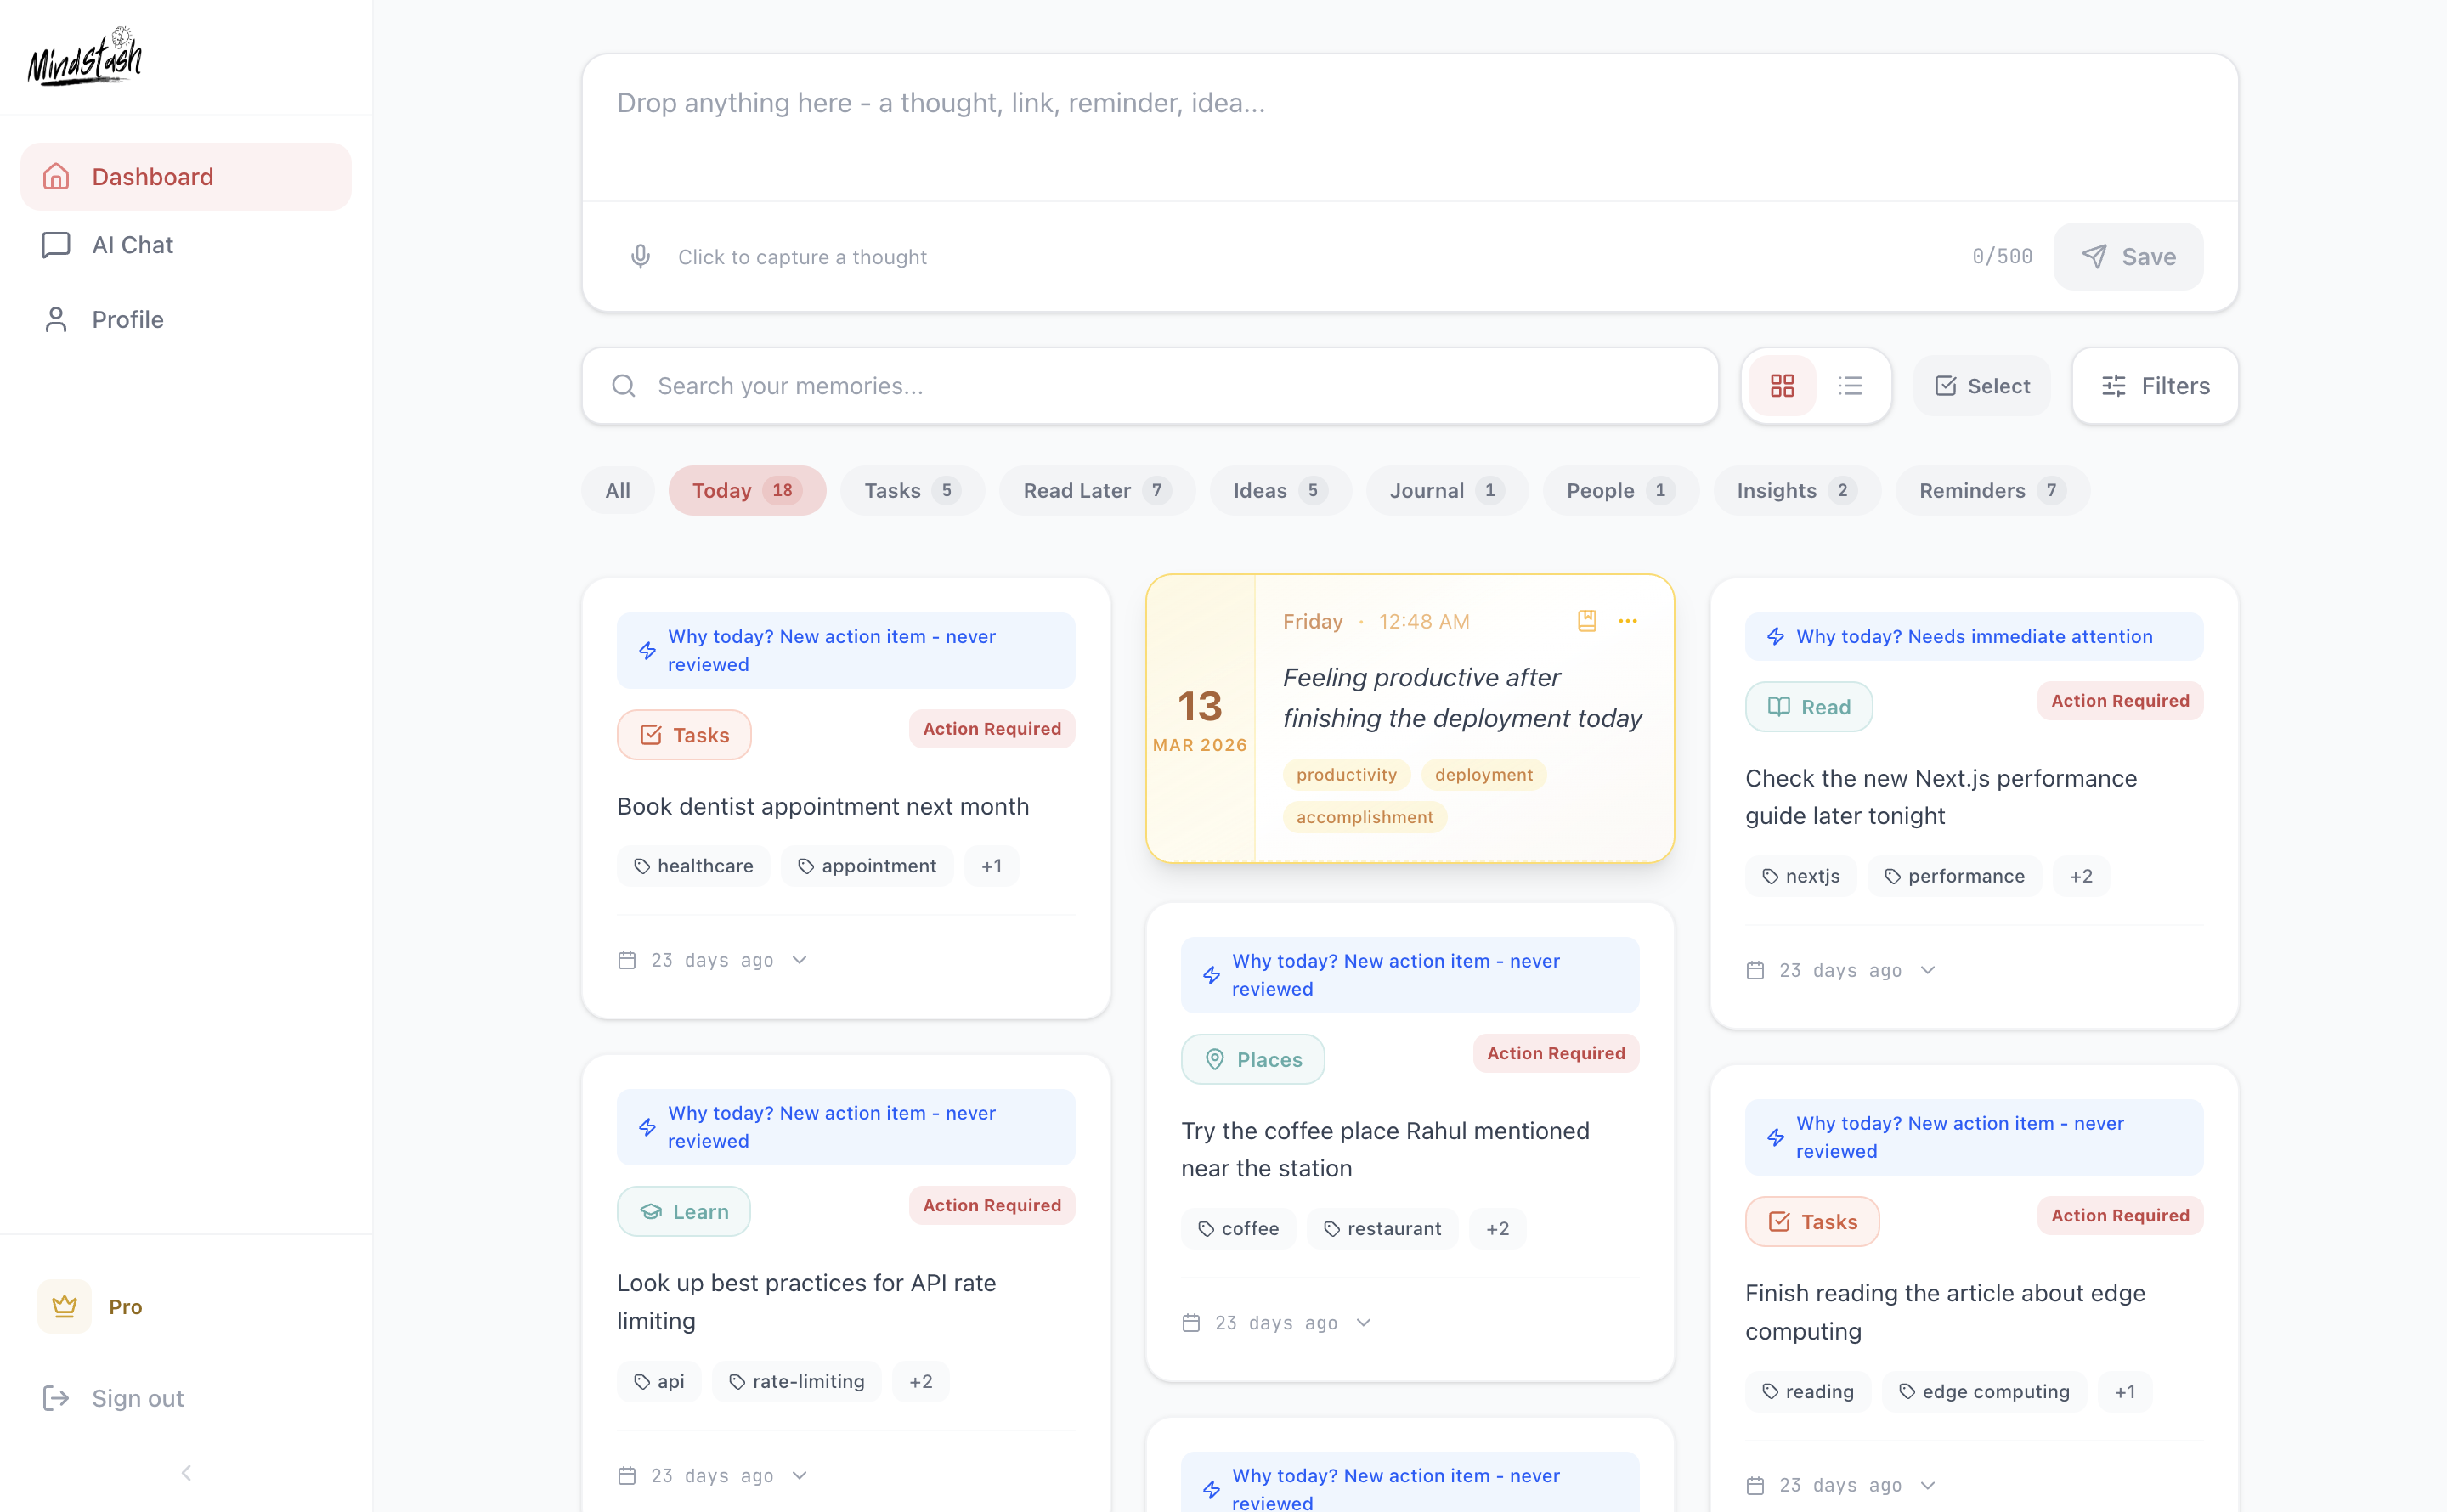Image resolution: width=2447 pixels, height=1512 pixels.
Task: Click the Search your memories field
Action: pos(1150,386)
